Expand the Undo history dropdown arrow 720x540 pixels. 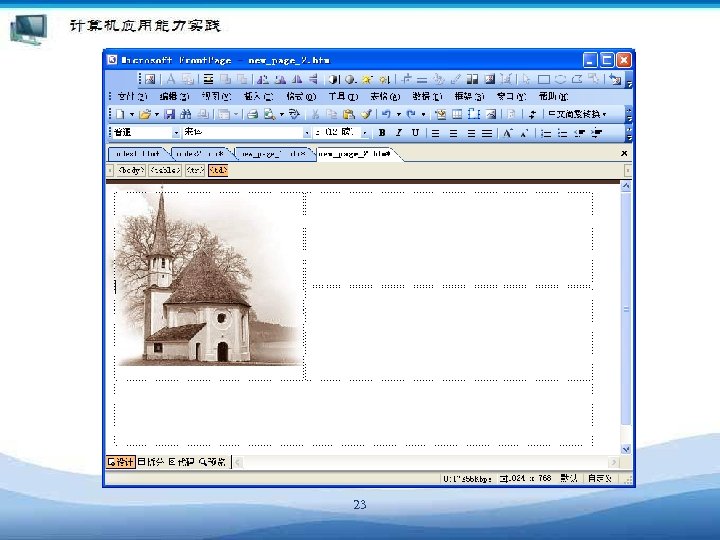pyautogui.click(x=399, y=114)
